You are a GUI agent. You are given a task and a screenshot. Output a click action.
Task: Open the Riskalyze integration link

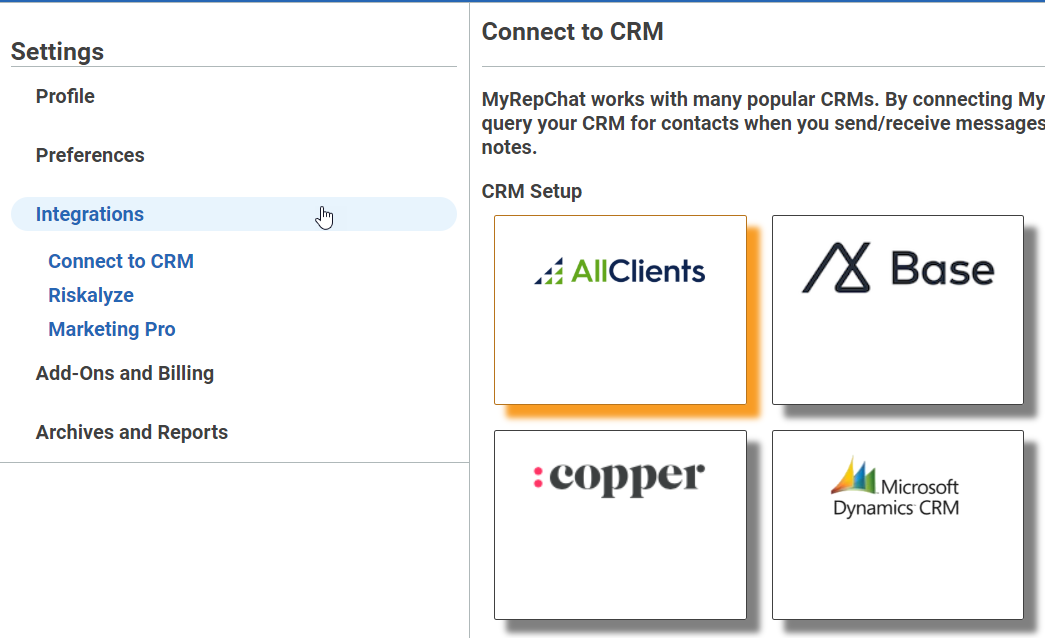91,295
